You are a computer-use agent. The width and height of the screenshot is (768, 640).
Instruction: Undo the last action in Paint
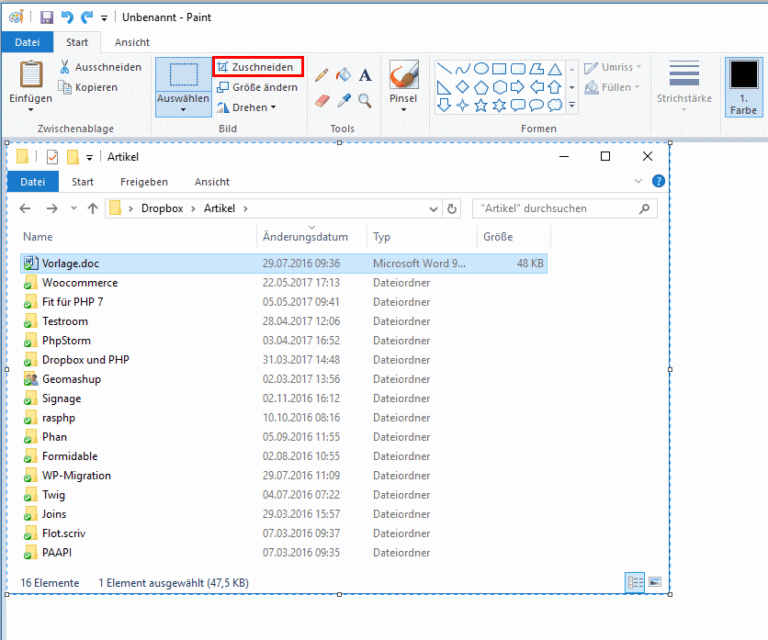(67, 18)
